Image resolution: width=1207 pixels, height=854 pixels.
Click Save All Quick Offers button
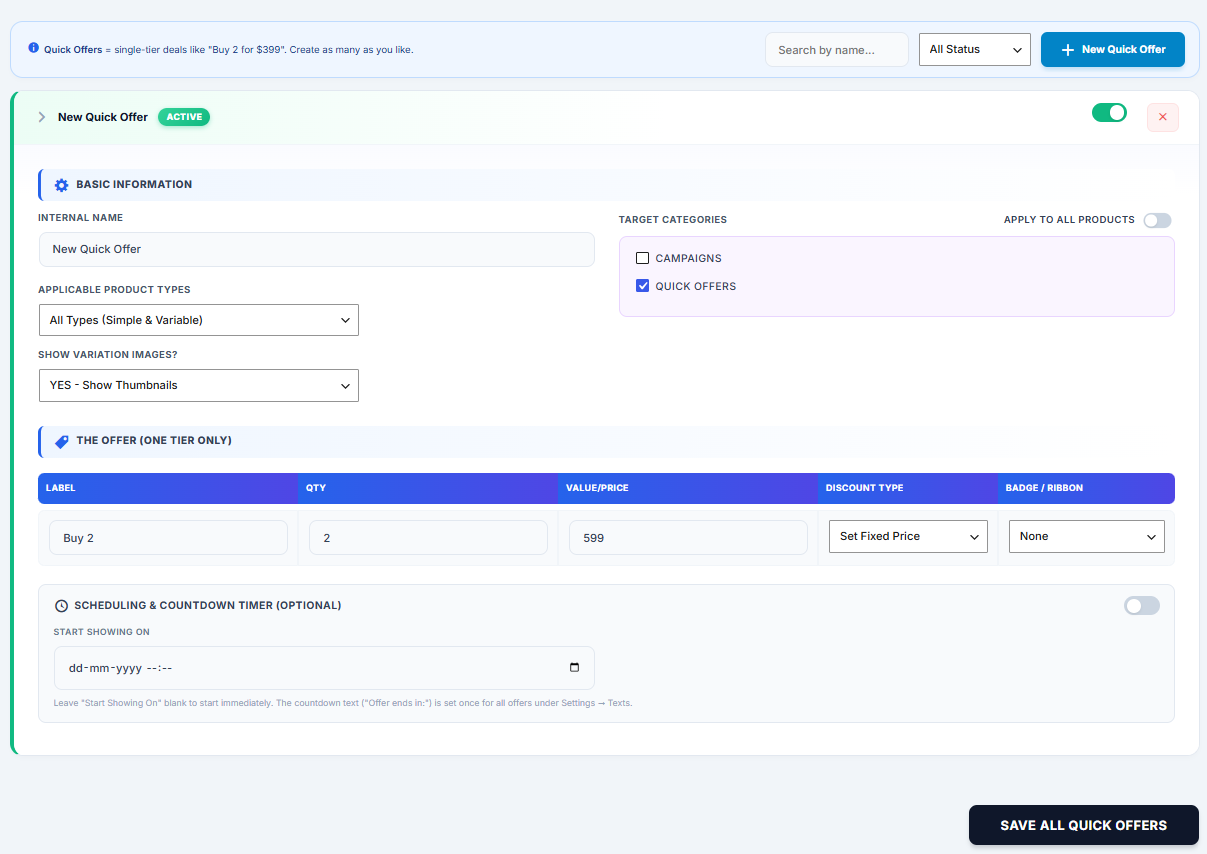pos(1084,825)
